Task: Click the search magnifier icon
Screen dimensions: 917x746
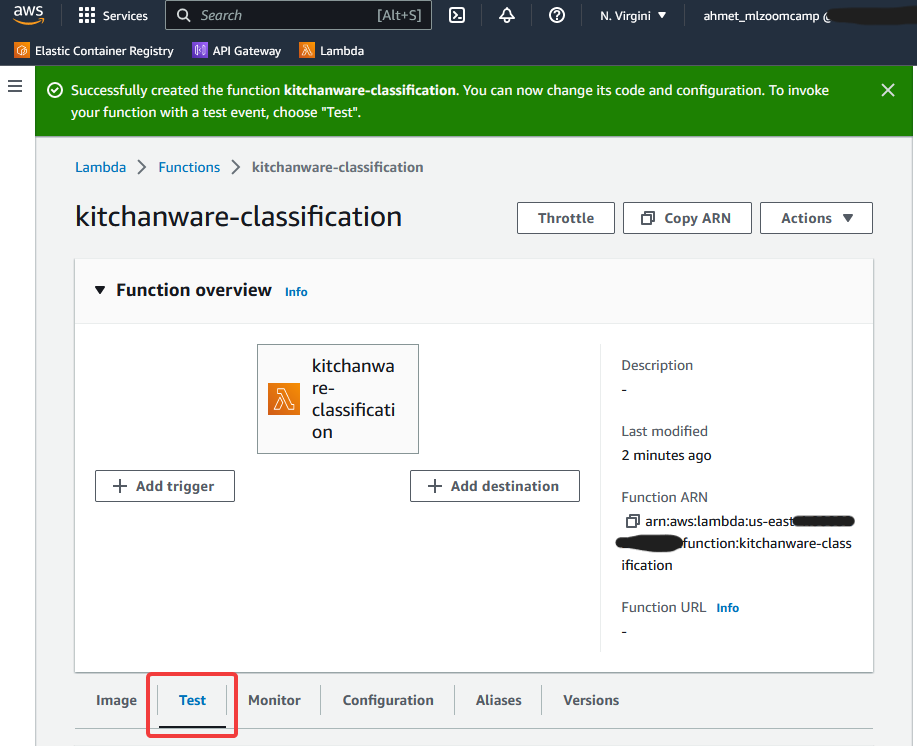Action: pyautogui.click(x=184, y=15)
